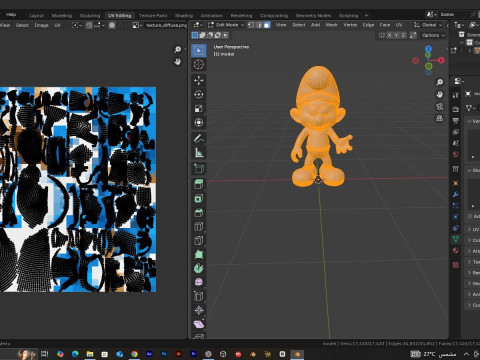Select the Knife tool
This screenshot has width=480, height=360.
[x=199, y=240]
